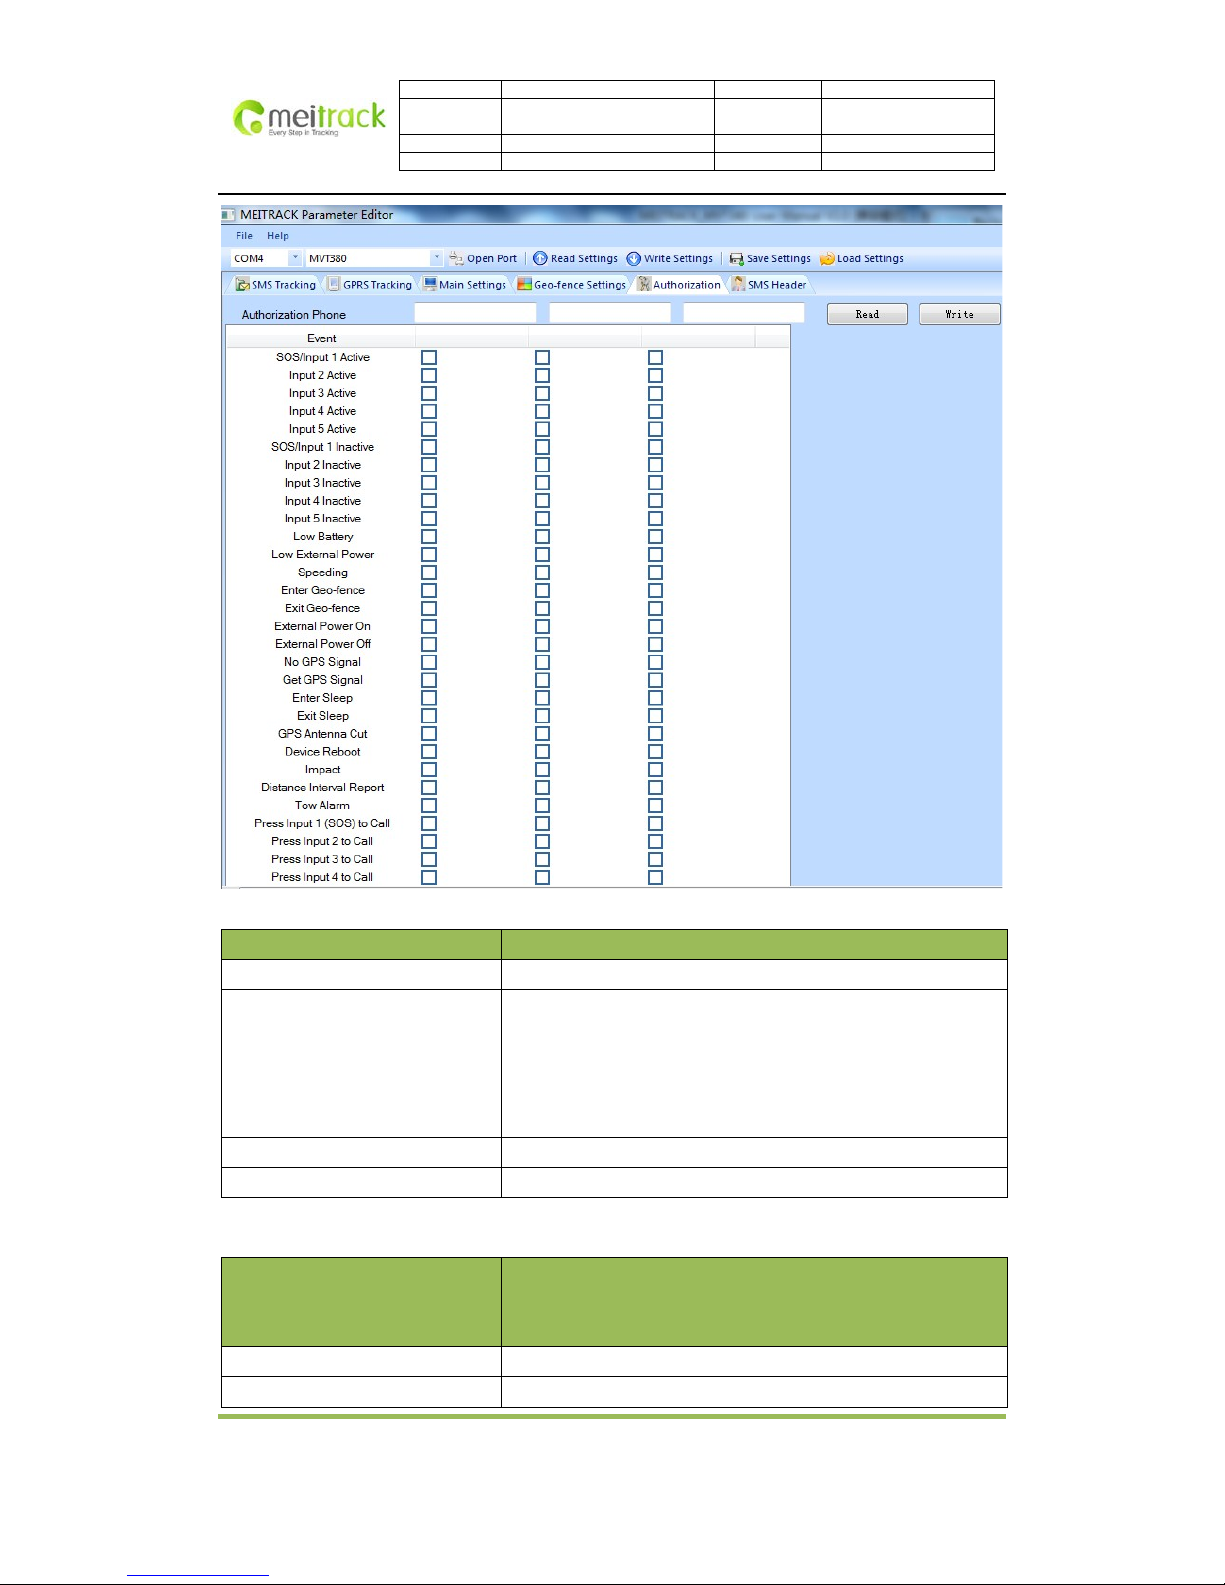Expand the MVT380 device model dropdown
The width and height of the screenshot is (1225, 1585).
[436, 258]
